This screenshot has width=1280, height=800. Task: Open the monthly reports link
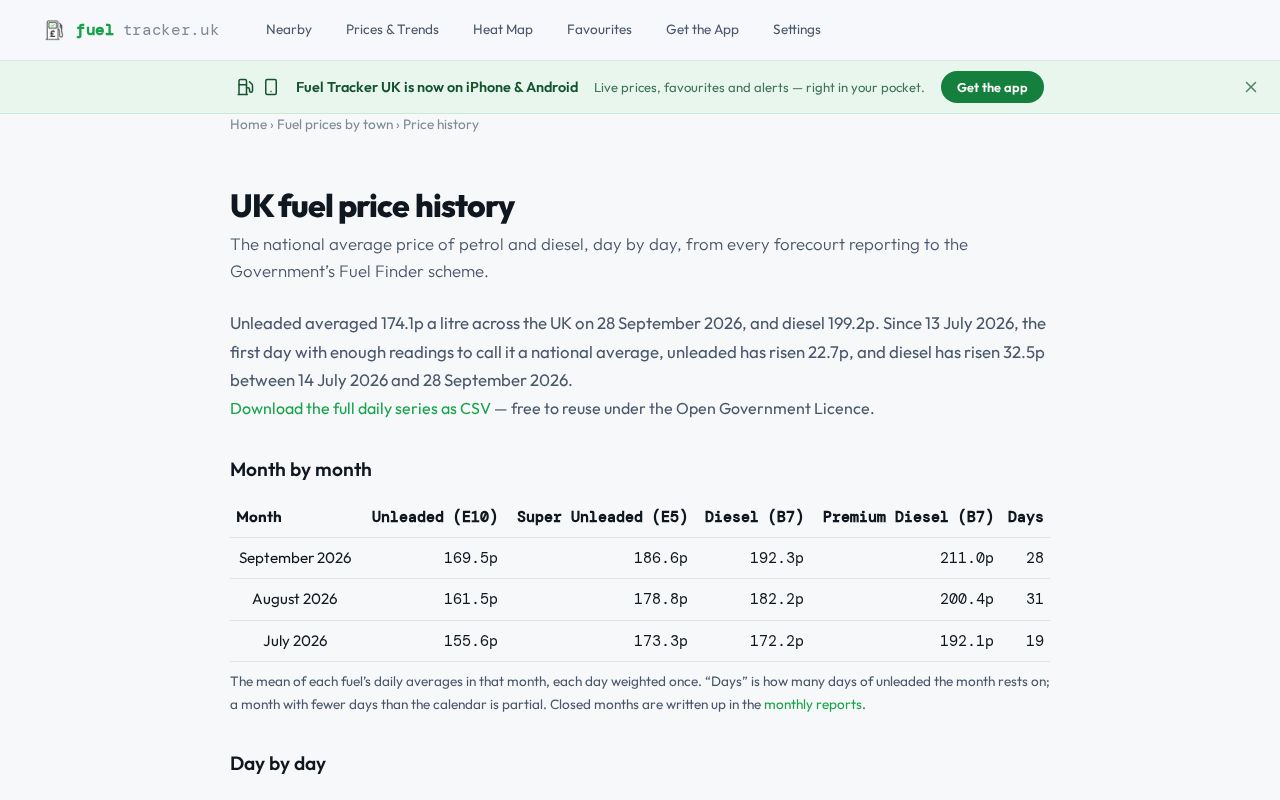pos(813,704)
